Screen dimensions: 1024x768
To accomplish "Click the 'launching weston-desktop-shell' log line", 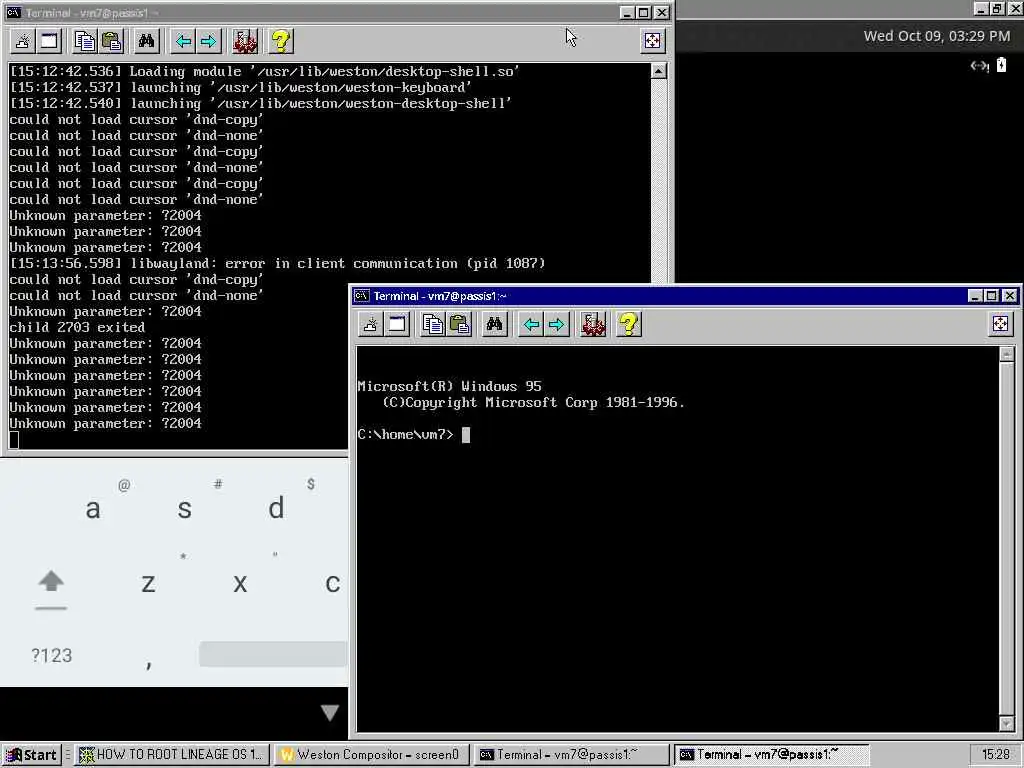I will pos(261,103).
